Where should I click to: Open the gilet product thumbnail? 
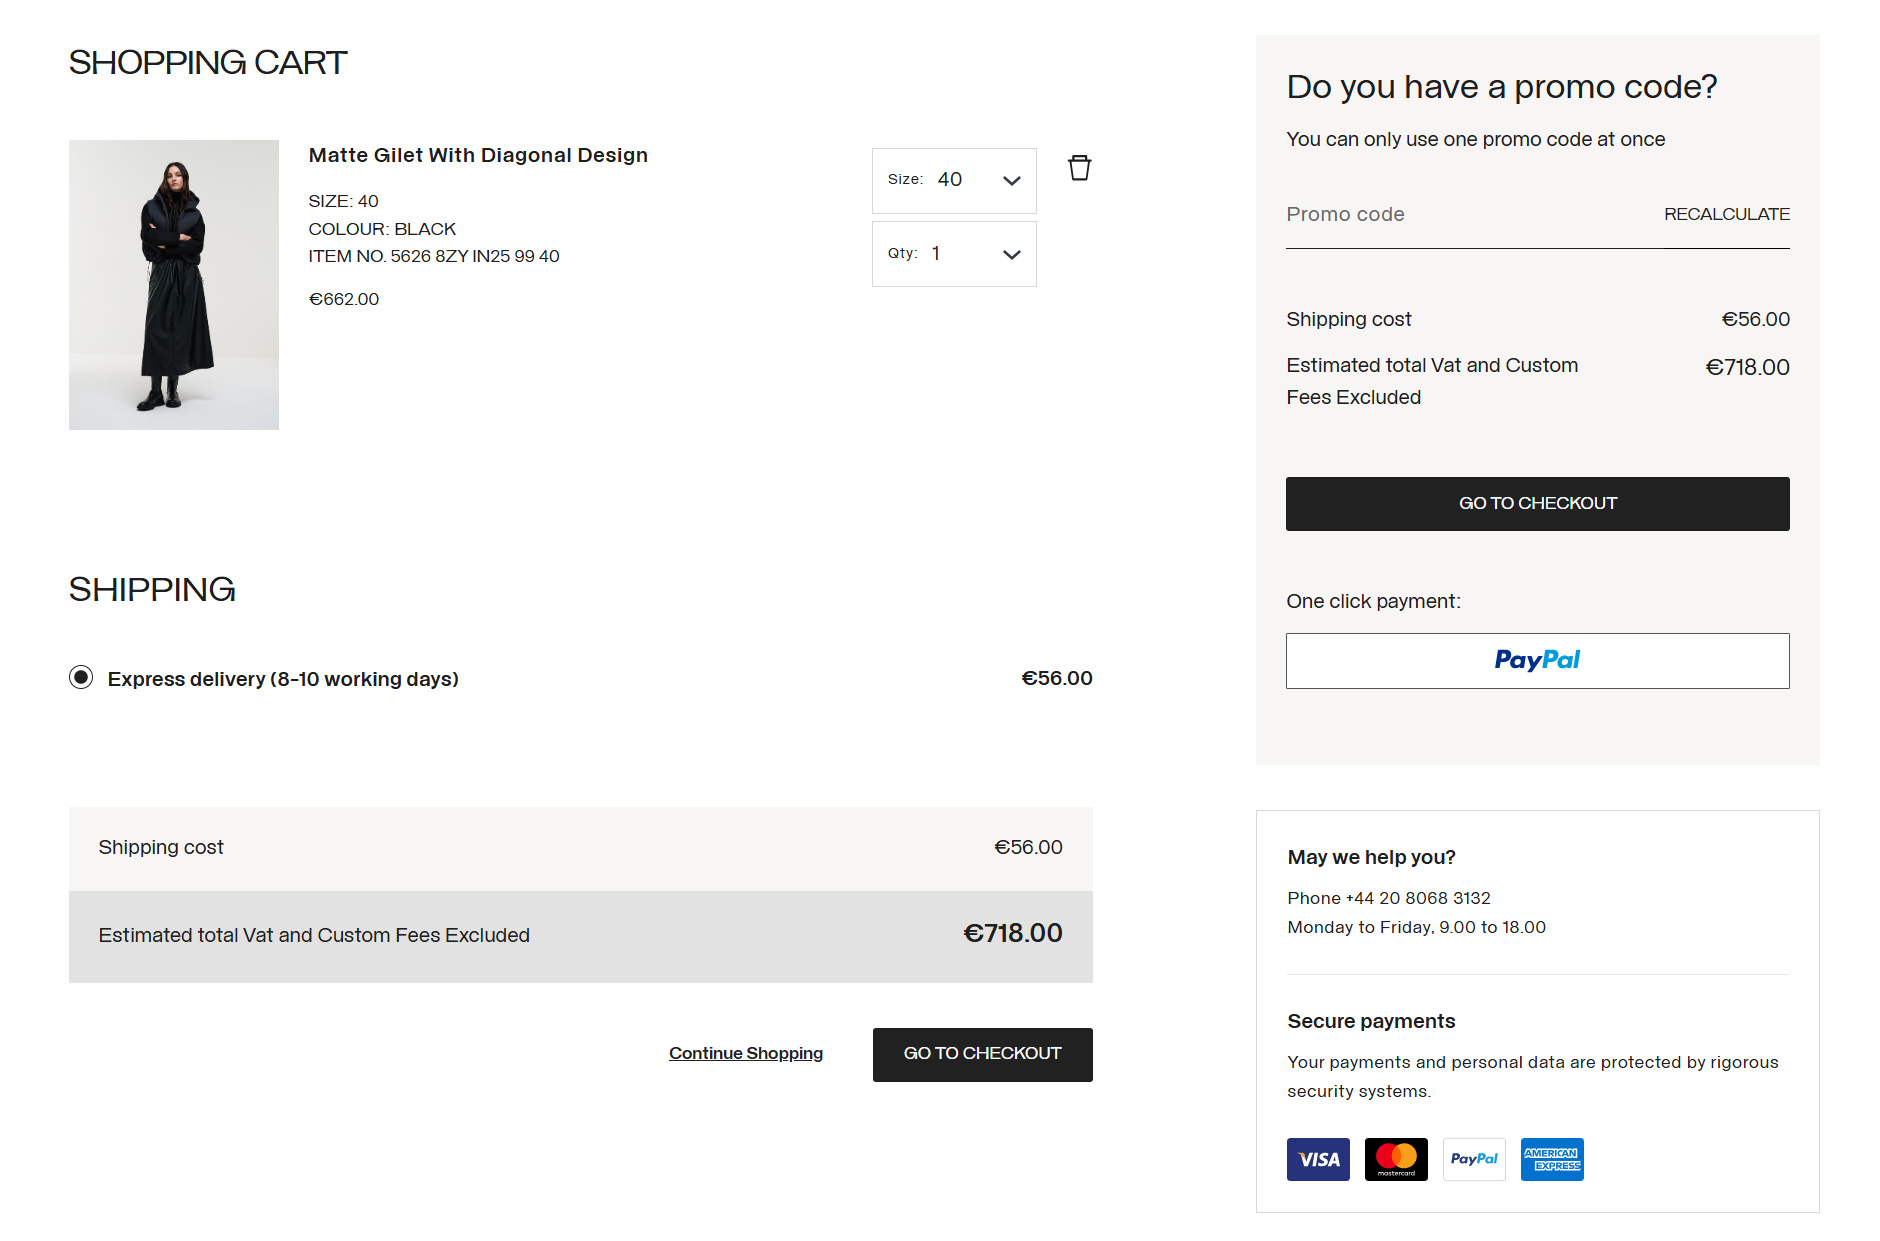174,285
